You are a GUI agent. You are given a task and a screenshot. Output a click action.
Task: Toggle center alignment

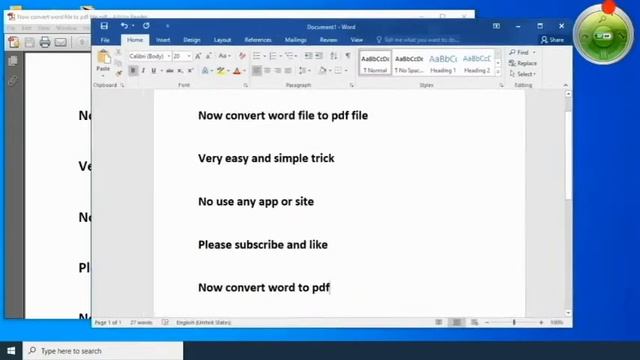tap(267, 71)
